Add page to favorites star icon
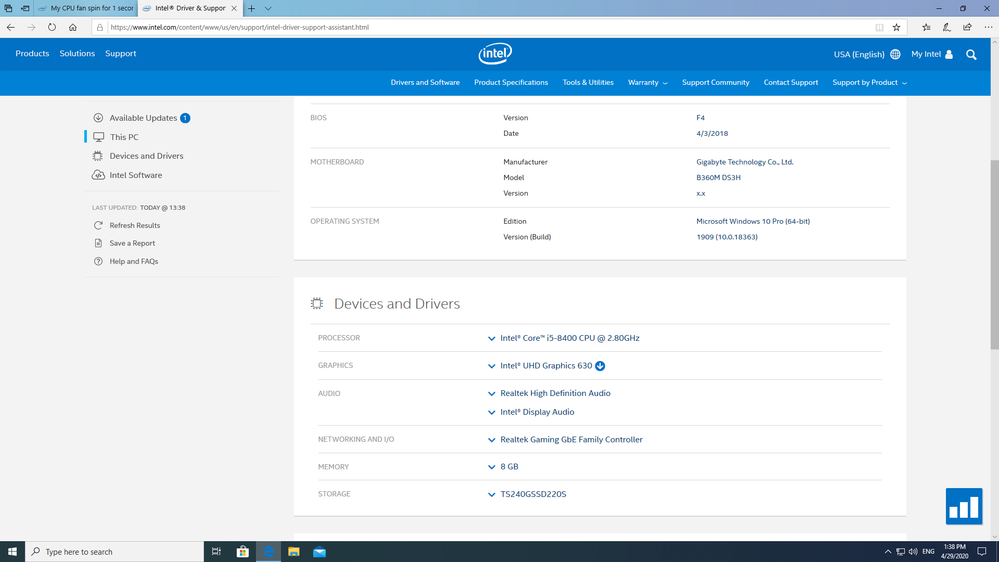This screenshot has height=562, width=999. tap(896, 27)
